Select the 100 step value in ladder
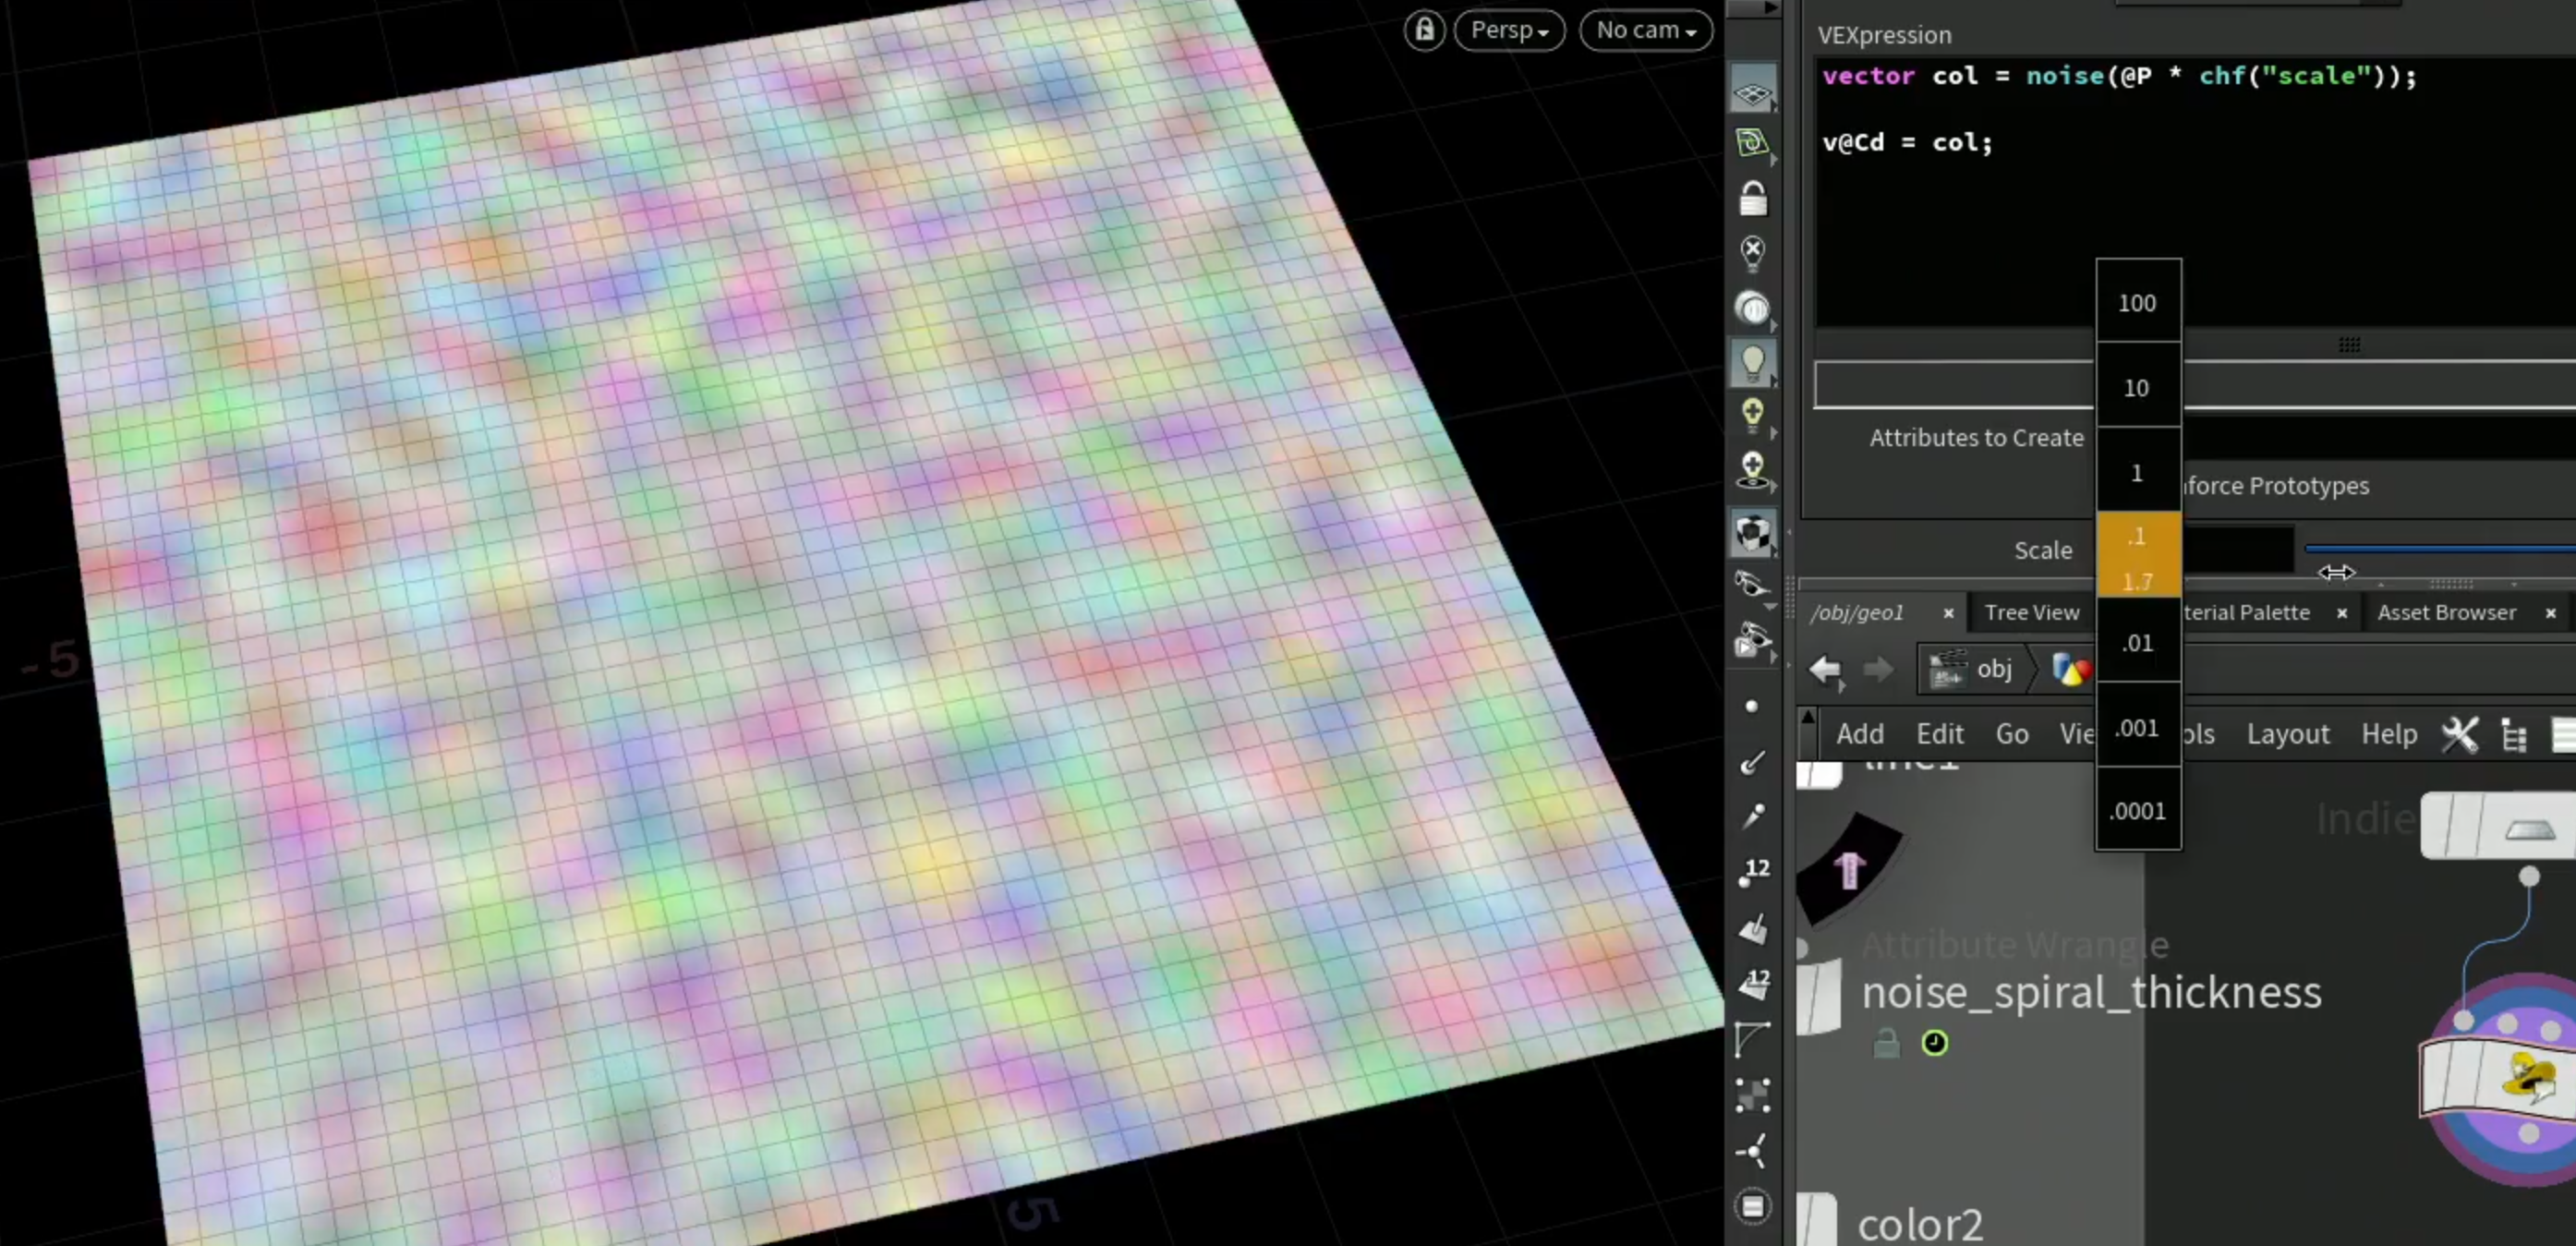2576x1246 pixels. [x=2137, y=302]
